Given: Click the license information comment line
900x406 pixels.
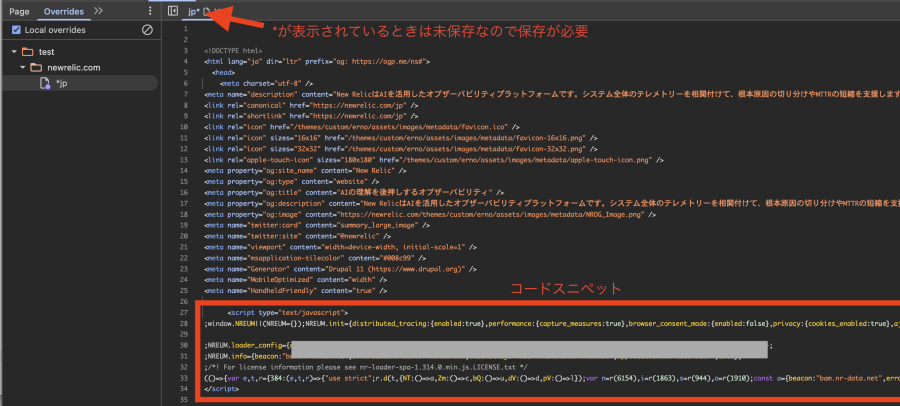Looking at the screenshot, I should click(366, 368).
